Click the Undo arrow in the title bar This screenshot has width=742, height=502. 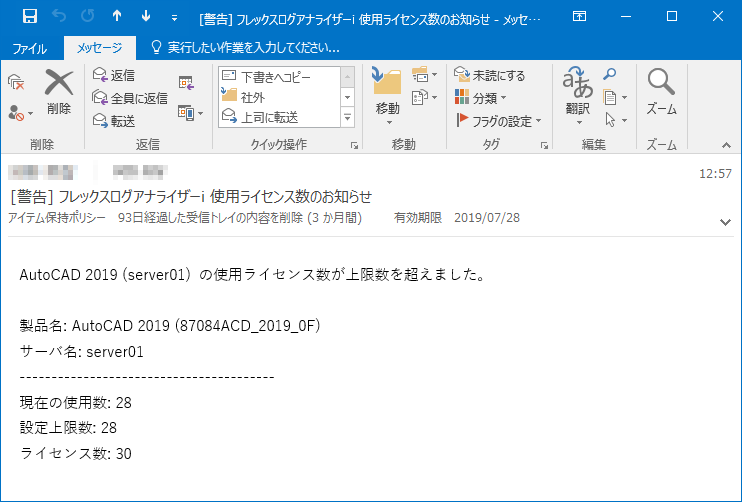point(59,17)
